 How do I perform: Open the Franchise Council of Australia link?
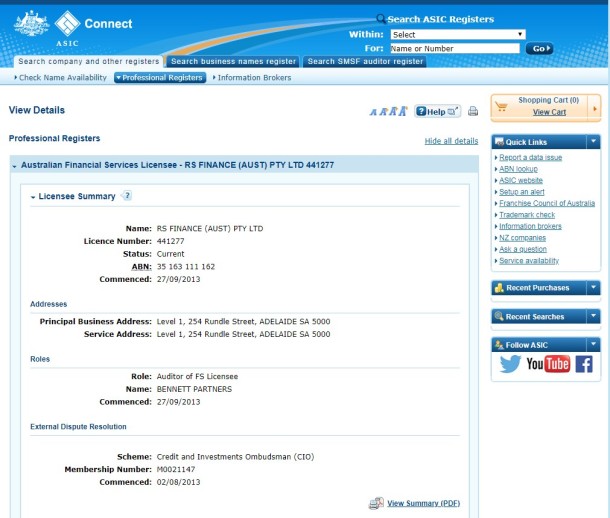[547, 203]
